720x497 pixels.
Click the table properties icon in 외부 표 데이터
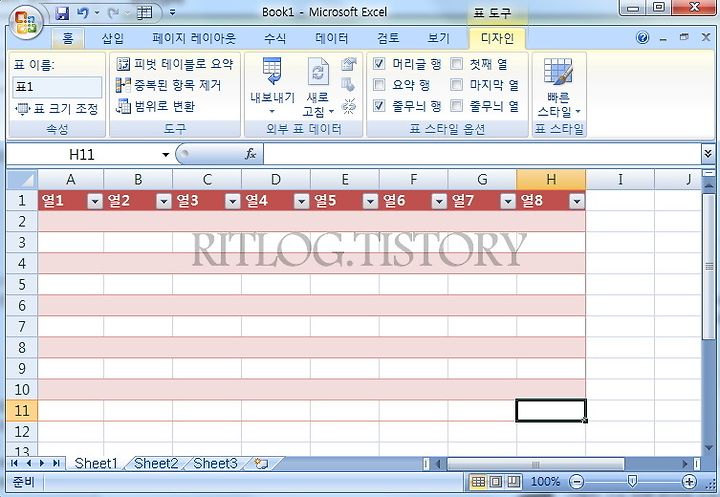click(x=349, y=64)
